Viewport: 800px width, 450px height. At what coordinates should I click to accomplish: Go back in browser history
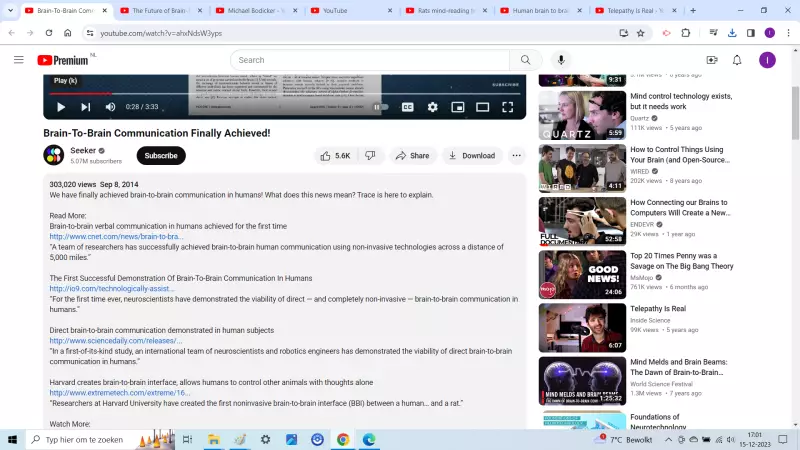tap(12, 33)
